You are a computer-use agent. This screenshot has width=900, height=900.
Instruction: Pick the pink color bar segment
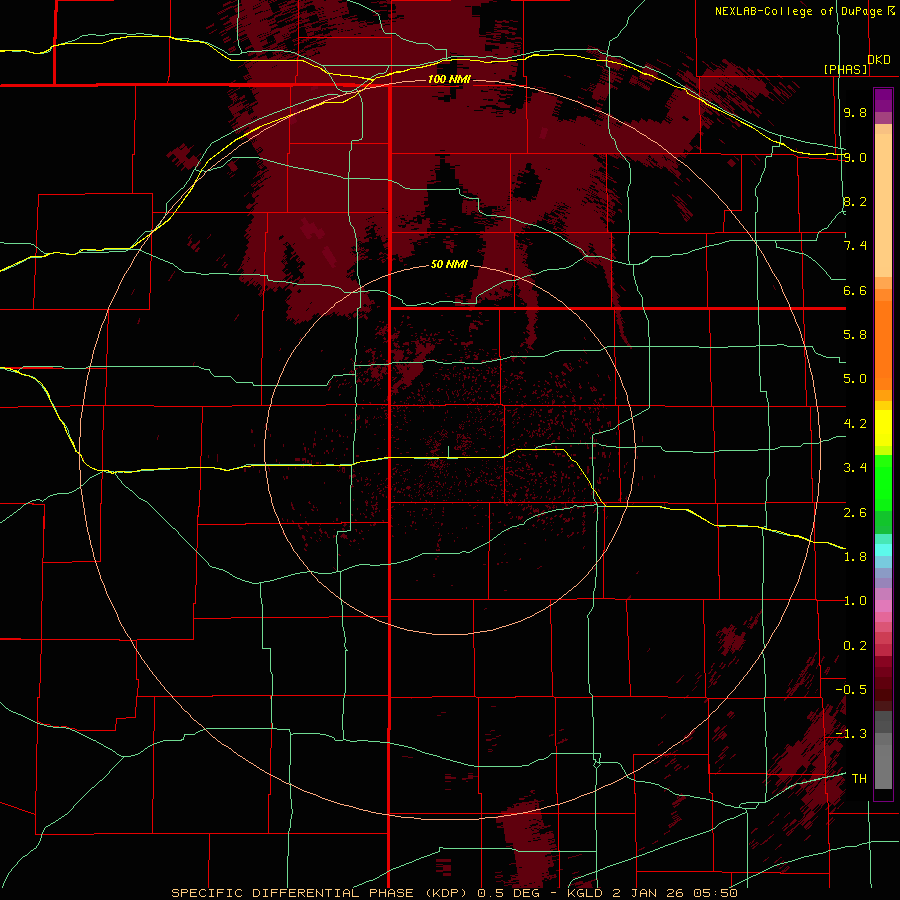(883, 606)
